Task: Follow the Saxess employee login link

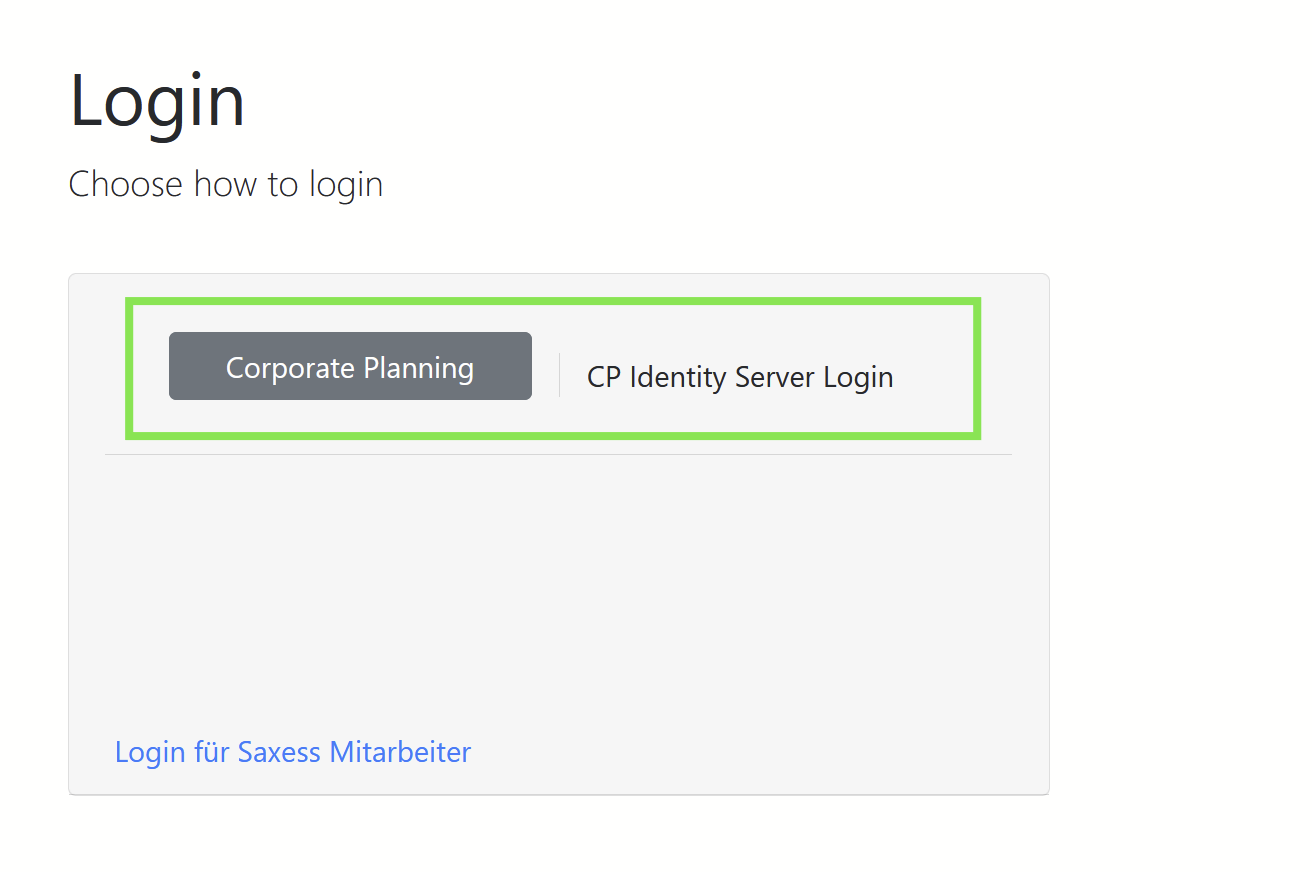Action: coord(292,752)
